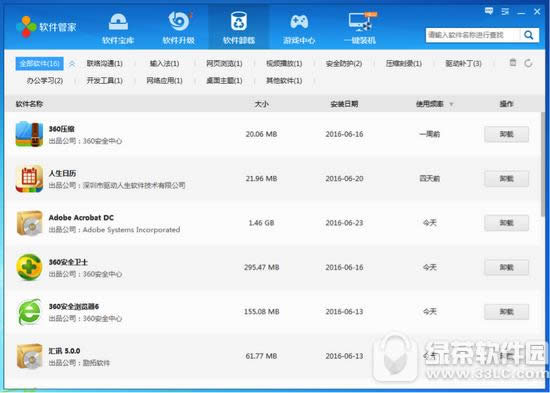
Task: Uninstall 360压缩 with 卸载 button
Action: [x=506, y=134]
